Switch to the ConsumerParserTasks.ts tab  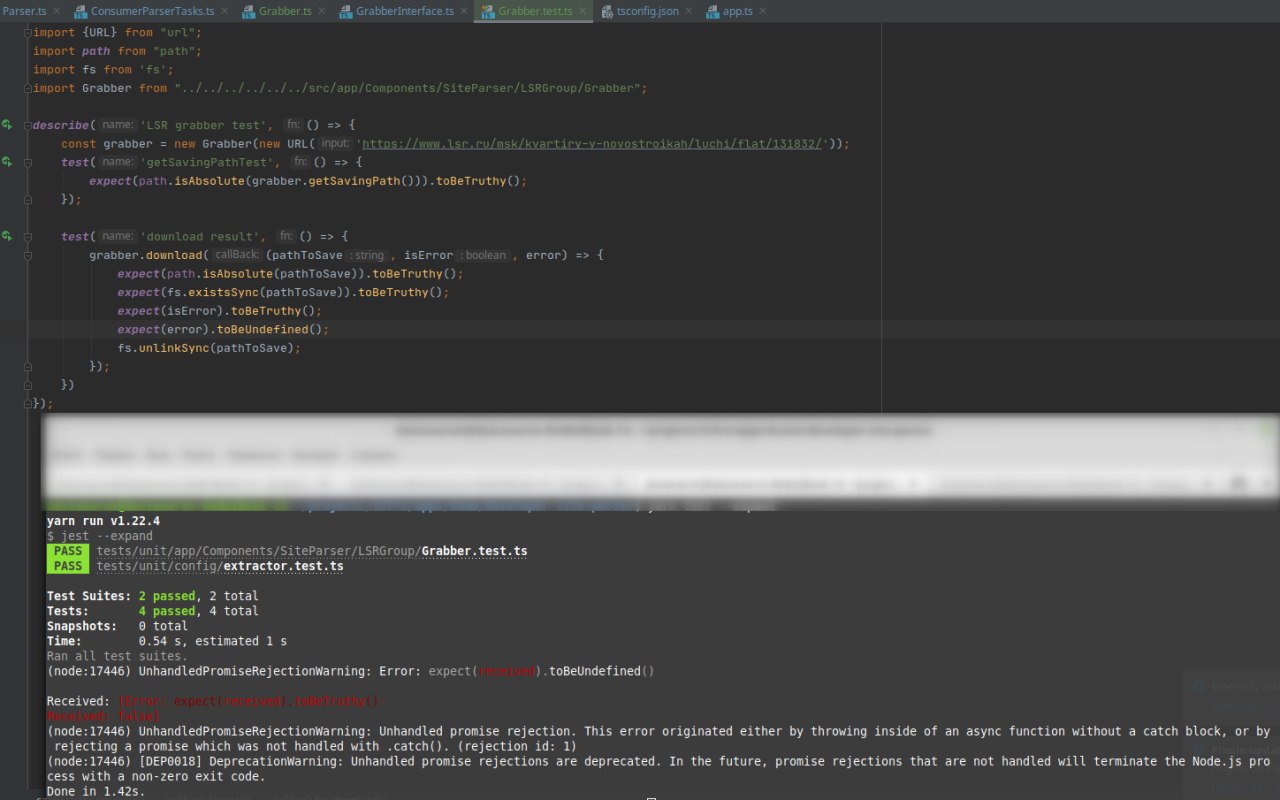tap(152, 11)
